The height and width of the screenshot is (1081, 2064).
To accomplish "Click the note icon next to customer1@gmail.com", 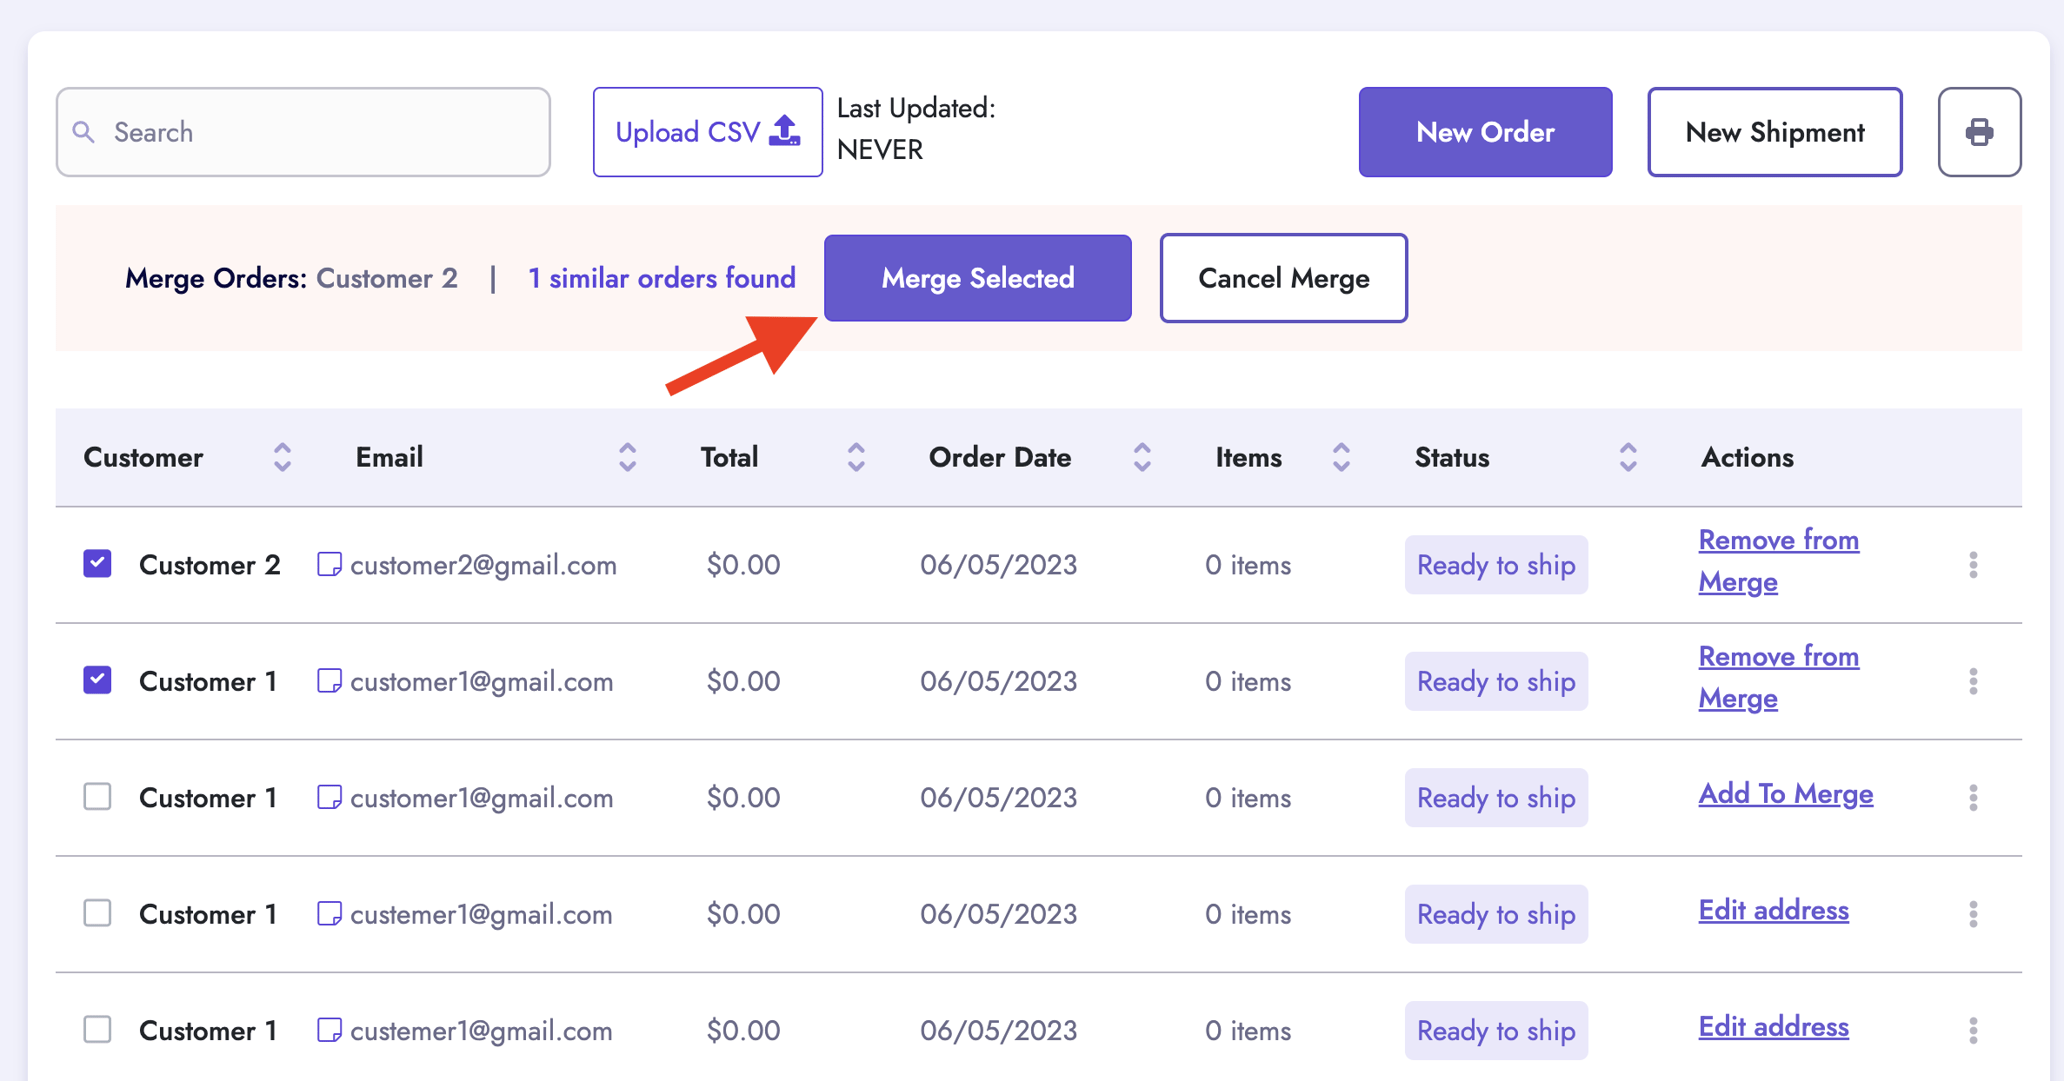I will 328,681.
